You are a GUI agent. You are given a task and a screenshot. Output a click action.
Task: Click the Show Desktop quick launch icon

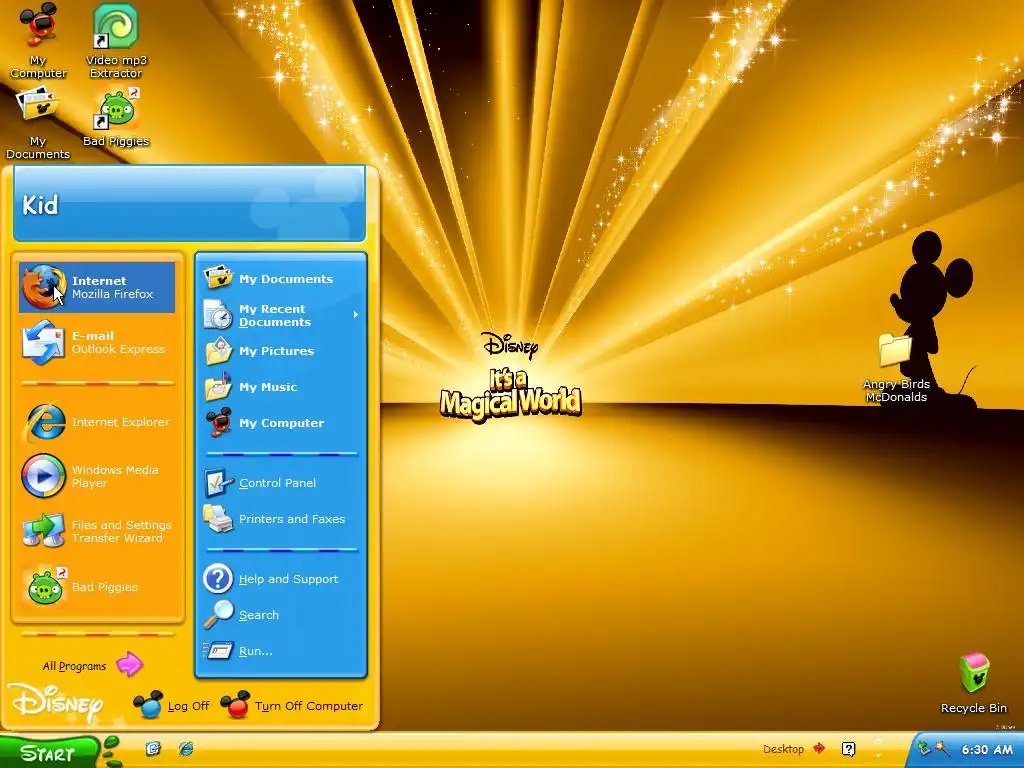(153, 748)
